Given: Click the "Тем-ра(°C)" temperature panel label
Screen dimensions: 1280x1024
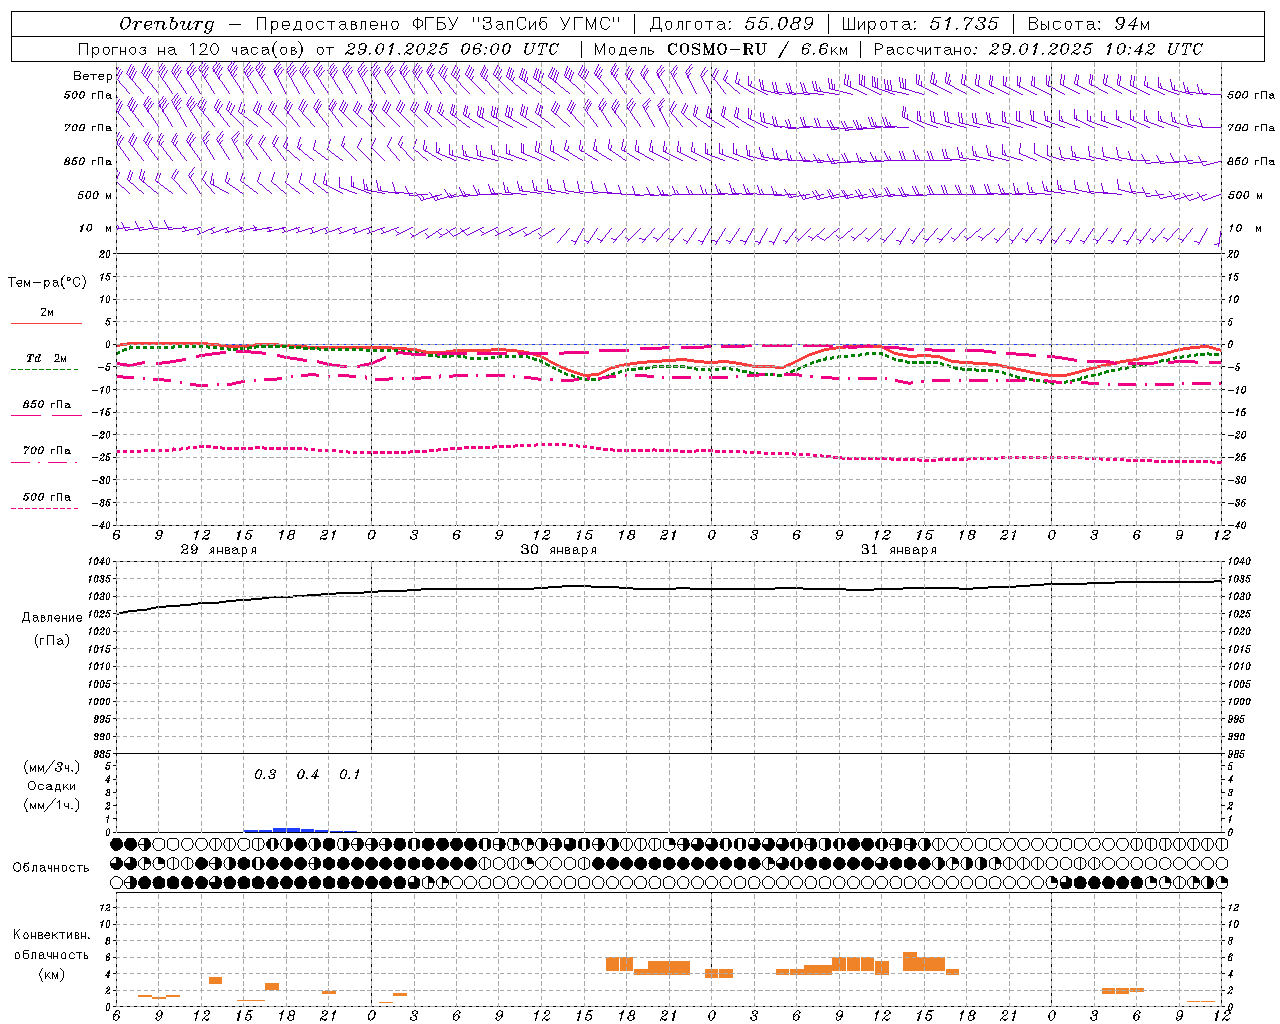Looking at the screenshot, I should pyautogui.click(x=48, y=283).
